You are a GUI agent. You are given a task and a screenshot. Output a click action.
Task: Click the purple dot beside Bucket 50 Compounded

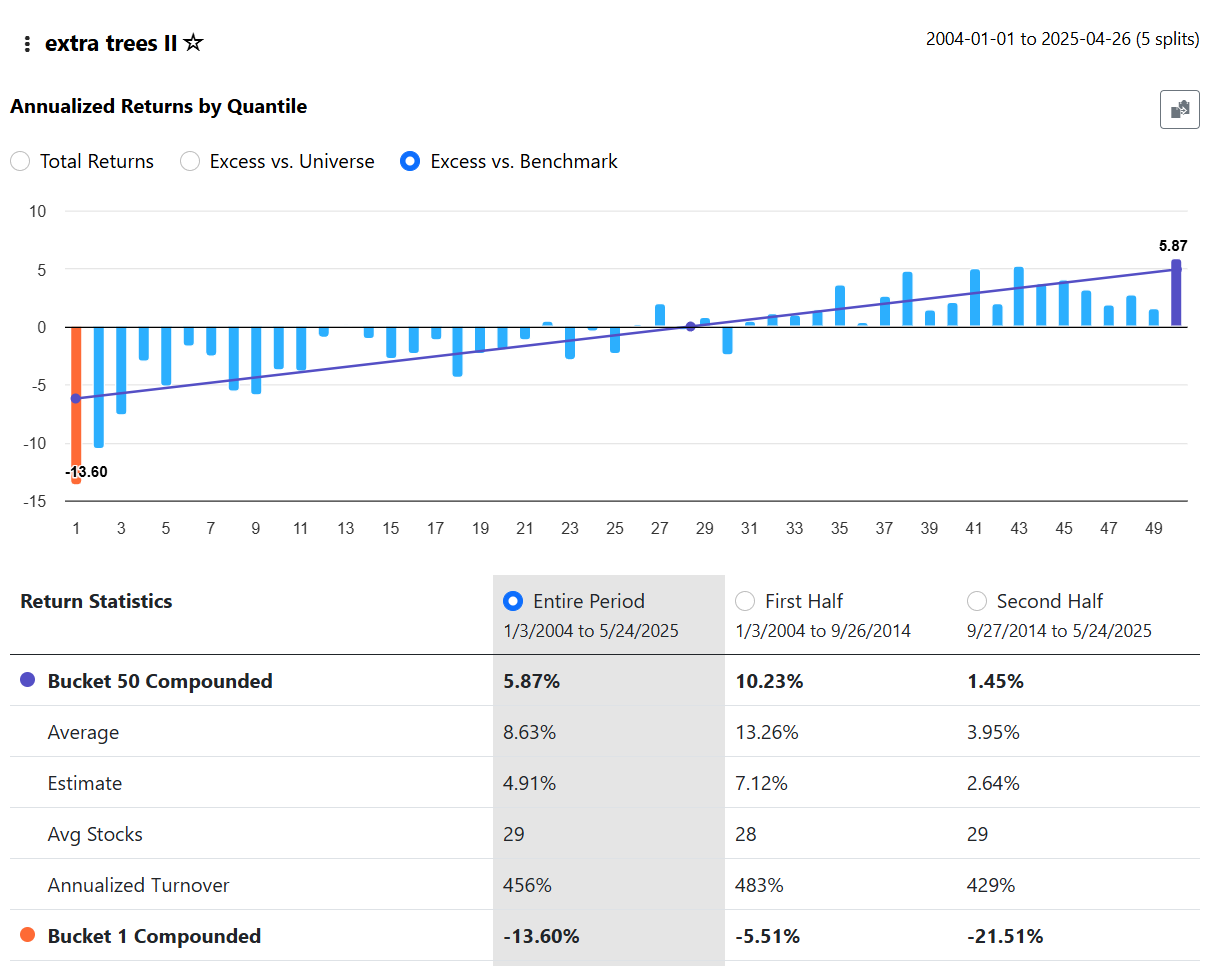click(28, 681)
